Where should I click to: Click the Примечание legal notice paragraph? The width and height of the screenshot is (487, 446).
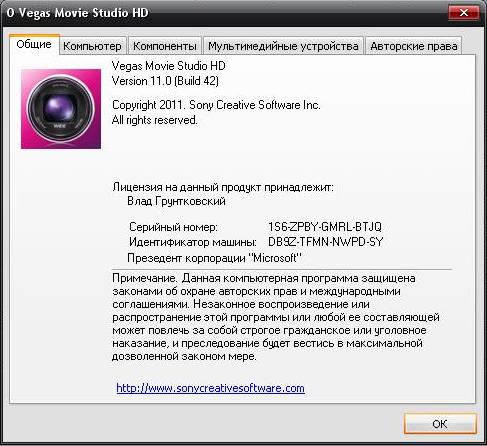point(276,317)
